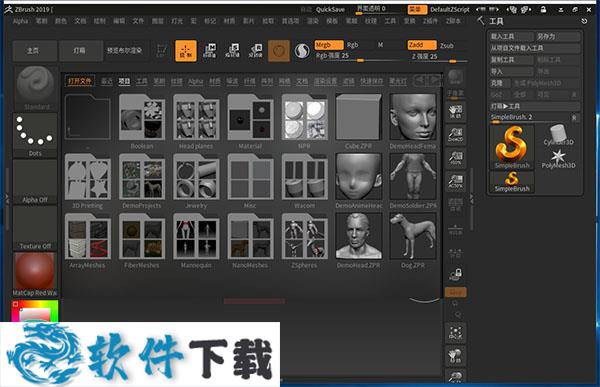Collapse the right tray divider arrows
Screen dimensions: 600x387
(x=471, y=198)
